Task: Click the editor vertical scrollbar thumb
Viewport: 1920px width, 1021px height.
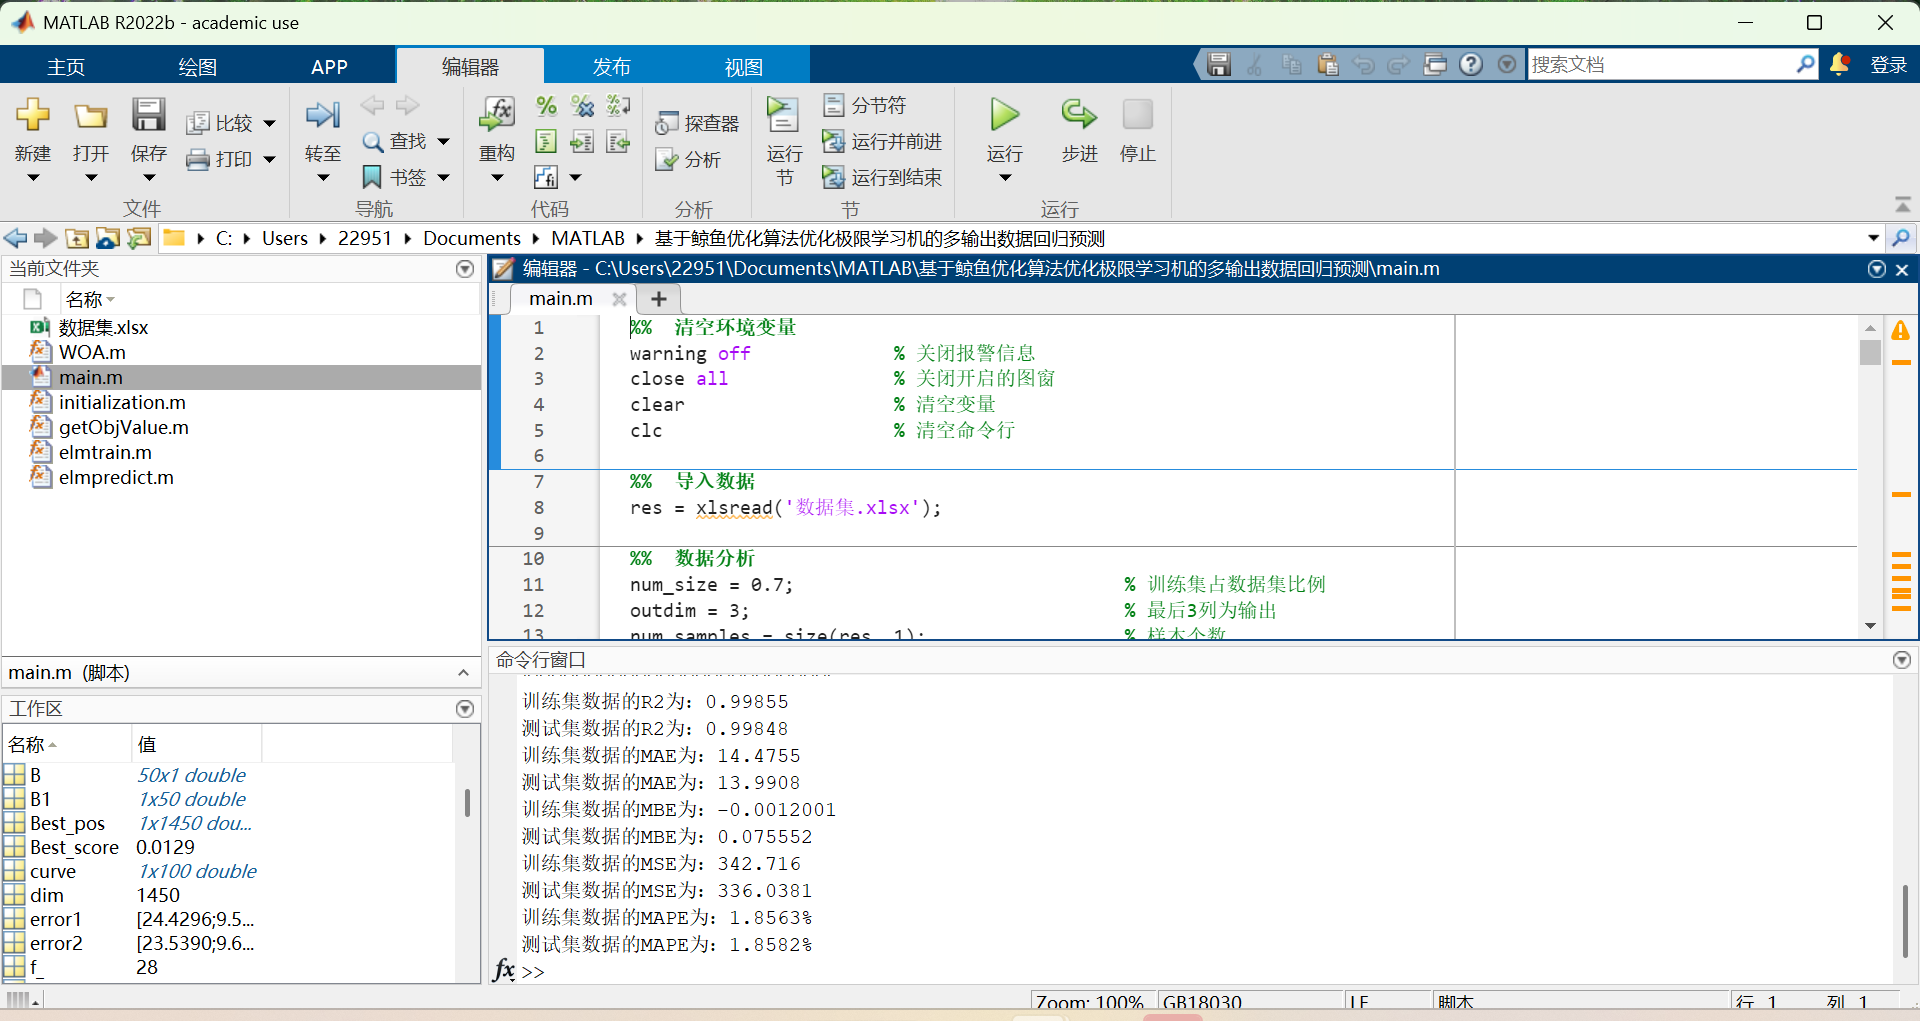Action: coord(1870,353)
